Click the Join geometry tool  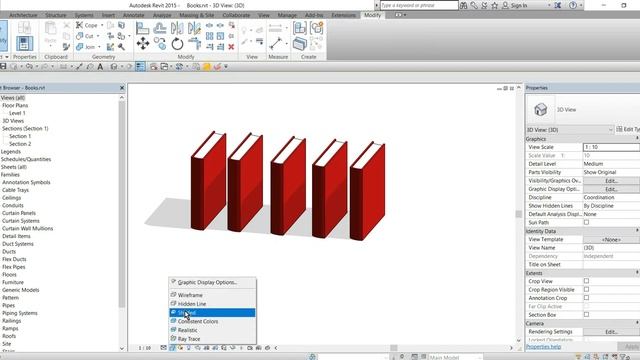coord(86,47)
